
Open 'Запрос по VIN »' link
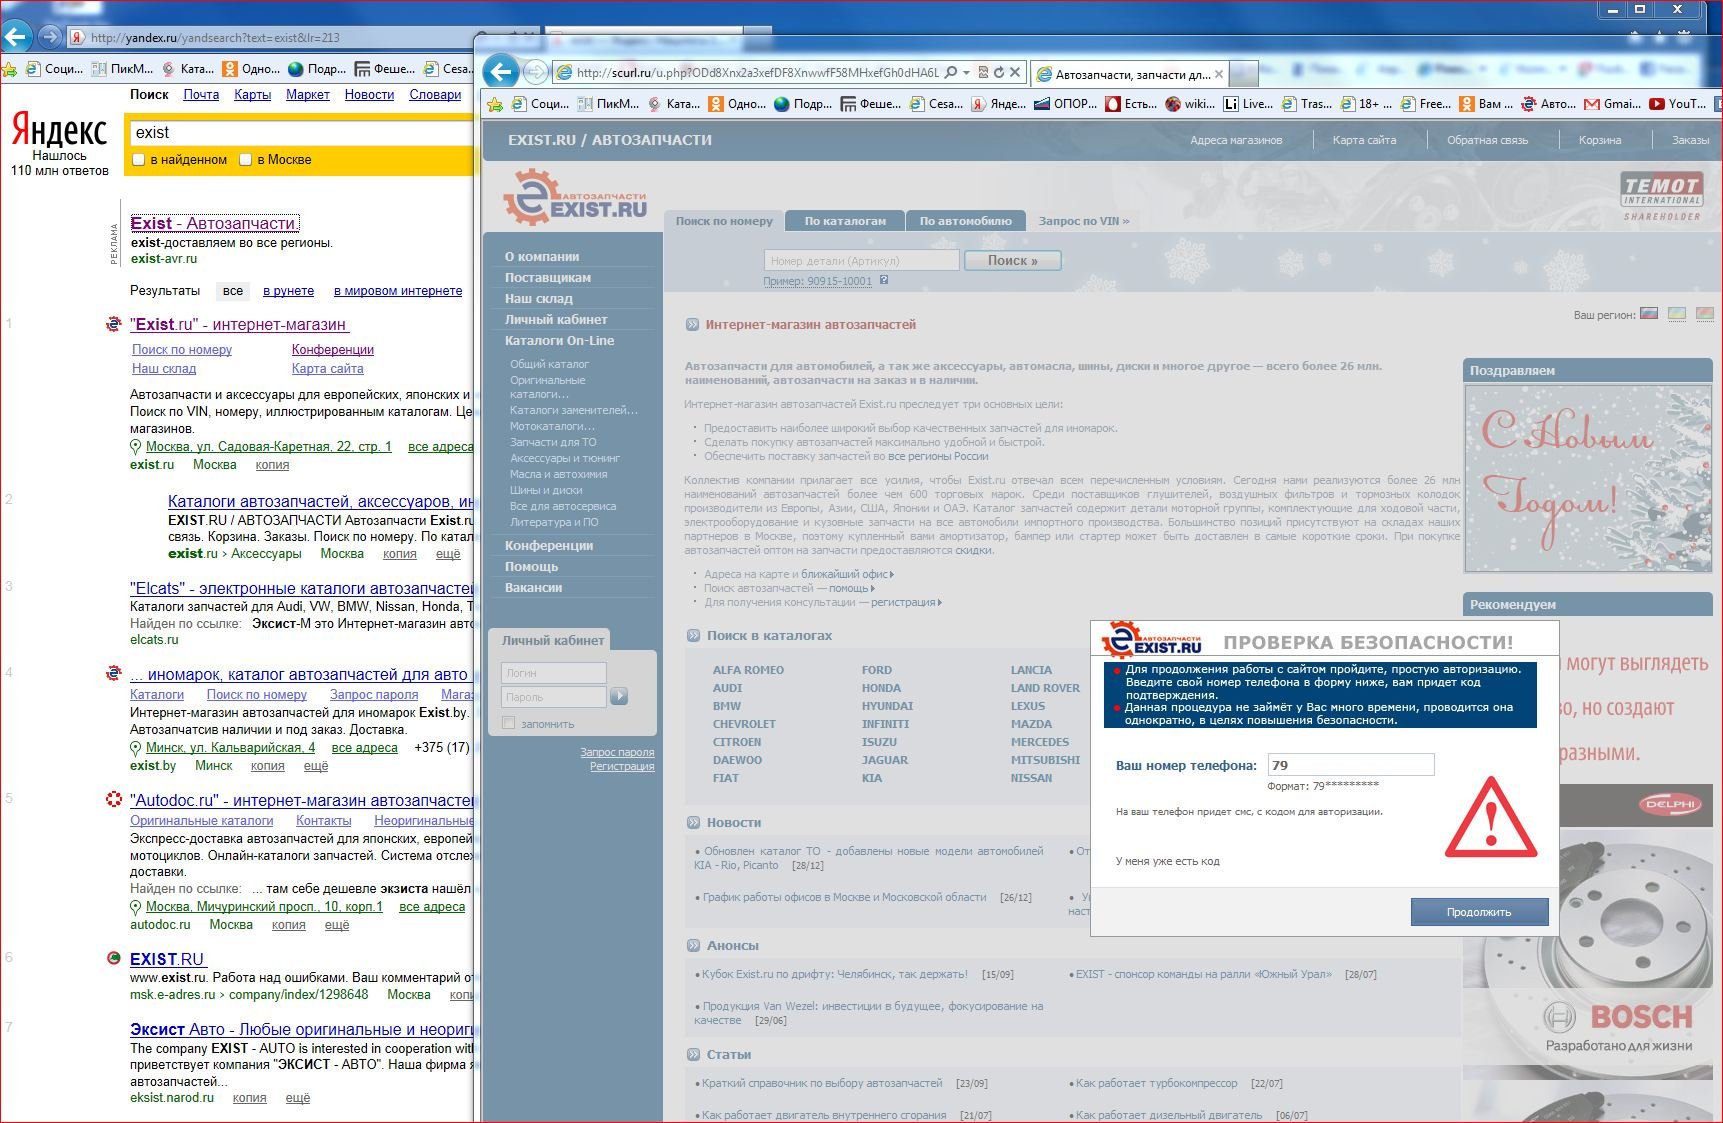(1084, 221)
